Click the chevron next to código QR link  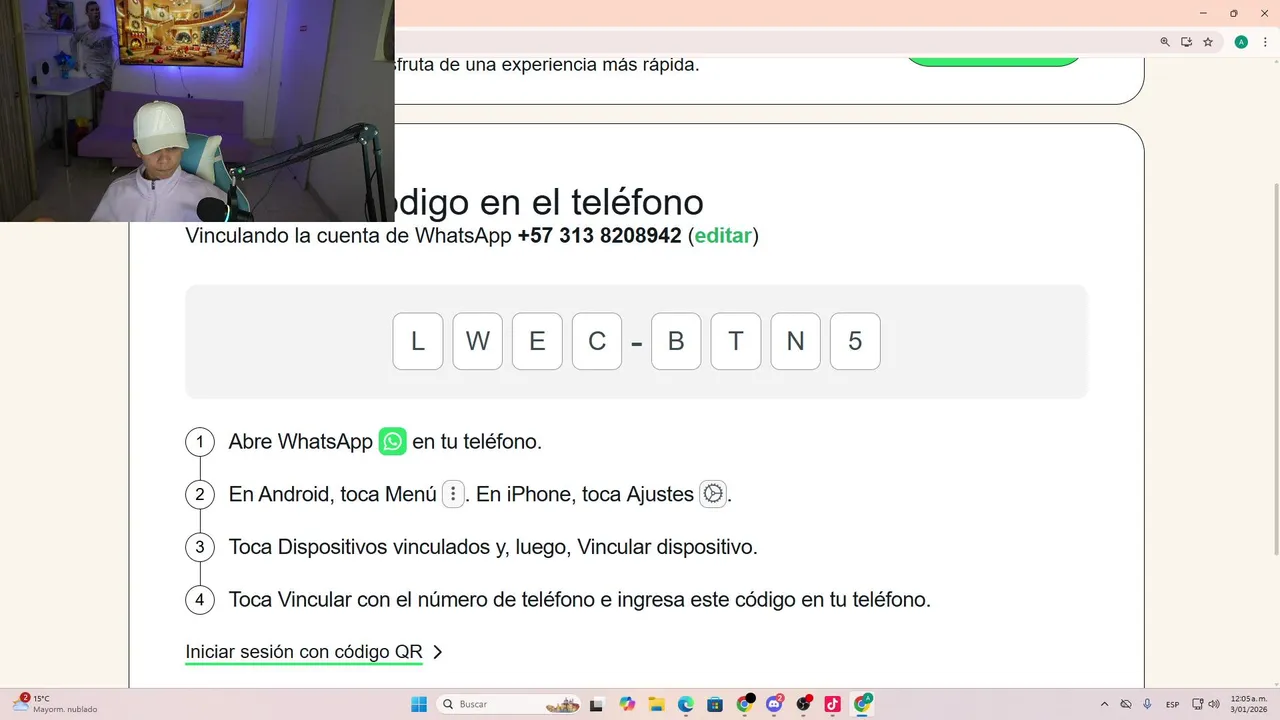437,652
